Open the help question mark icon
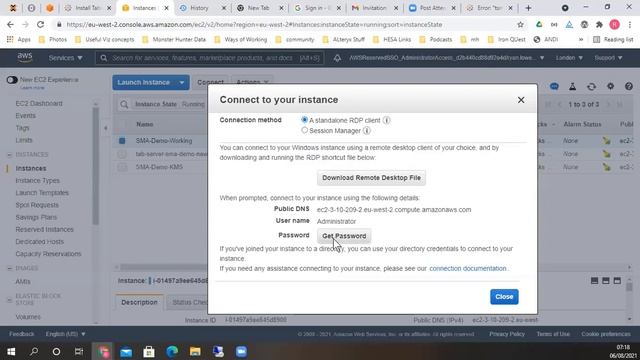This screenshot has height=360, width=640. click(629, 87)
